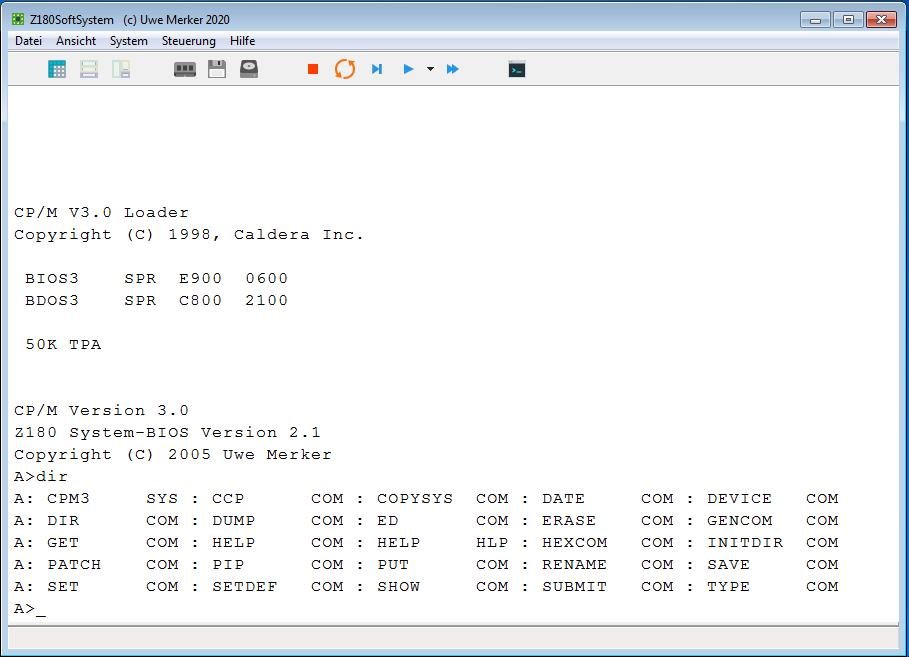Click the typed "A>dir" command line

coord(41,477)
